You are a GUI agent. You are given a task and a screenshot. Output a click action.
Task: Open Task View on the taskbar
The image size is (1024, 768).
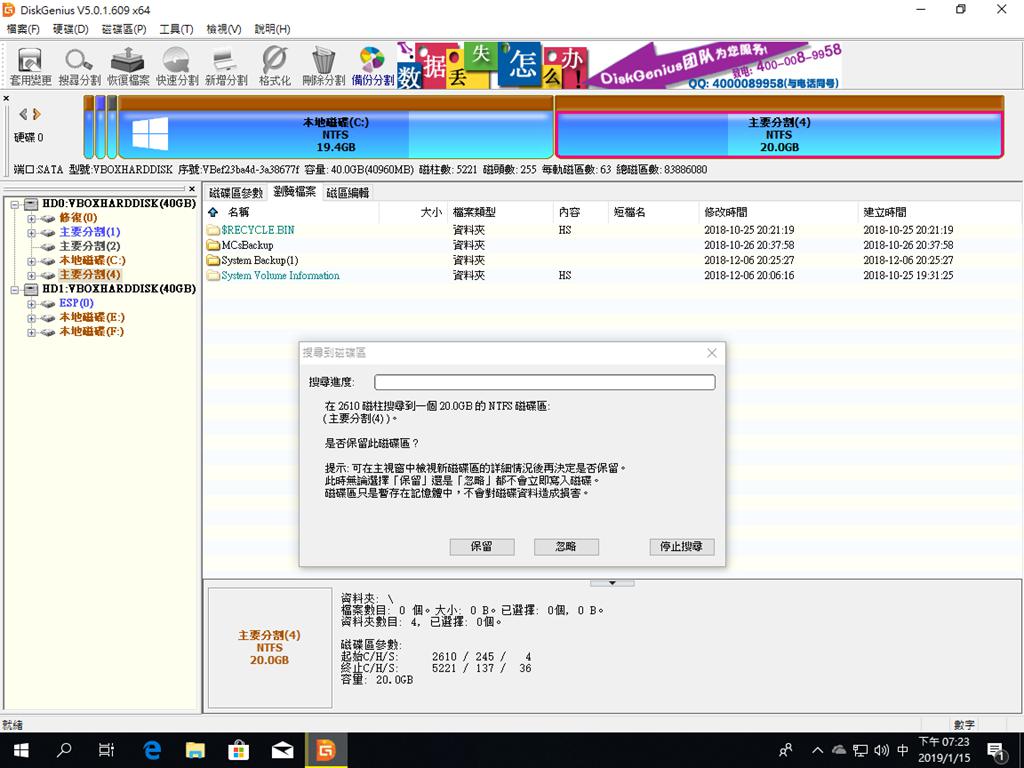106,750
